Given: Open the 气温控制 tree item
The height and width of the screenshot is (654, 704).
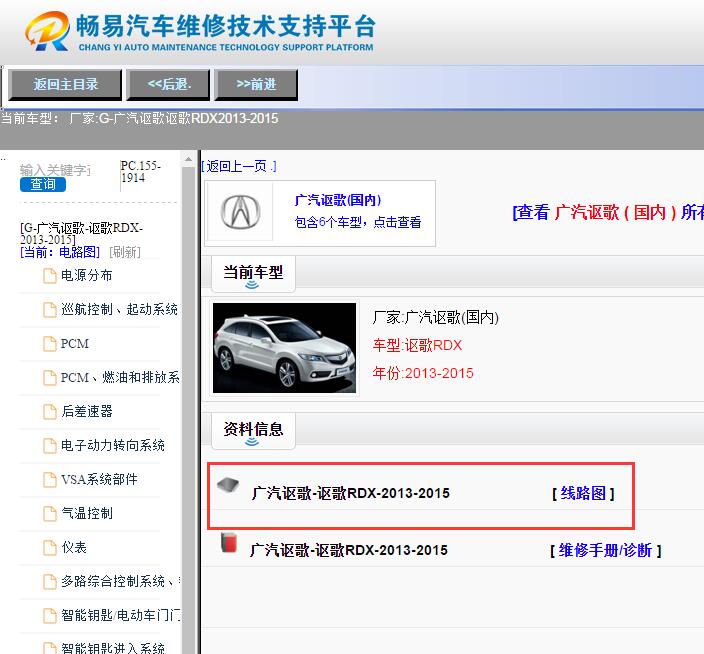Looking at the screenshot, I should (87, 513).
